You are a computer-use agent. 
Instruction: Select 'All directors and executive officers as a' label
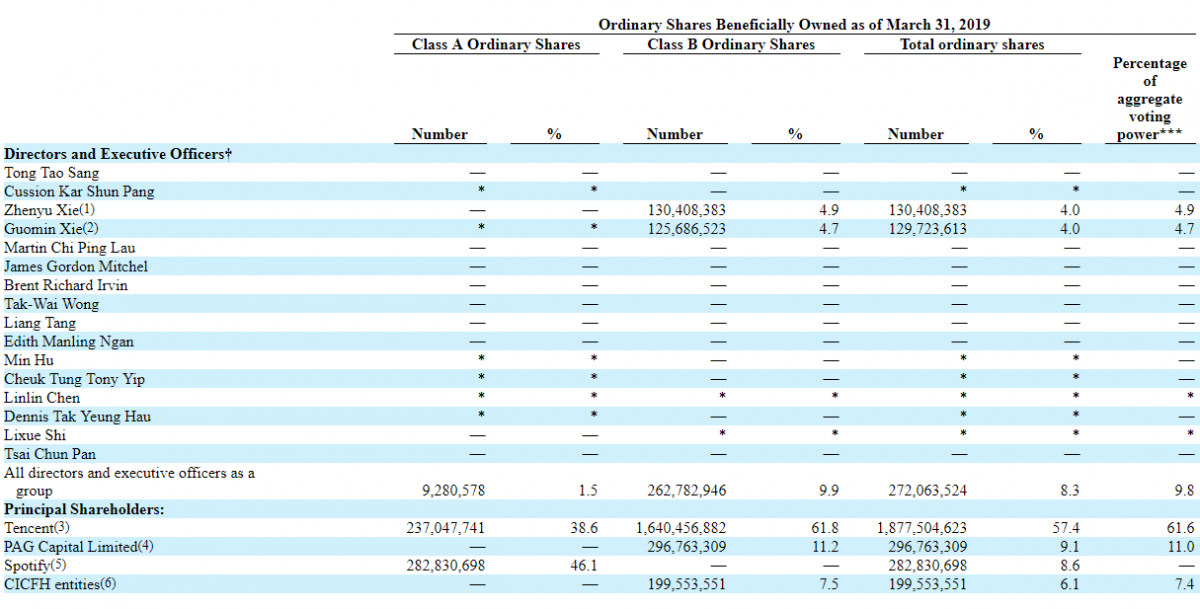point(130,473)
